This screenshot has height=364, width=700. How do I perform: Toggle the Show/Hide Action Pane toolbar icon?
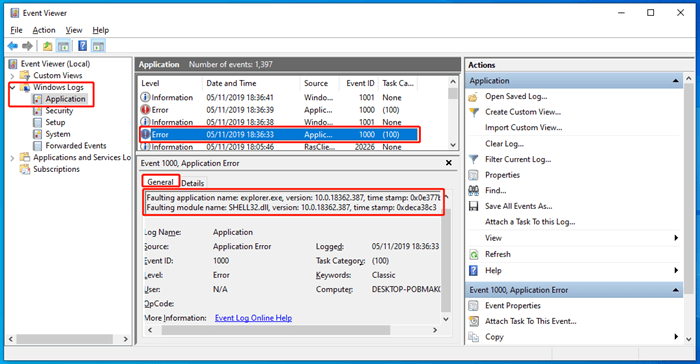(x=98, y=46)
